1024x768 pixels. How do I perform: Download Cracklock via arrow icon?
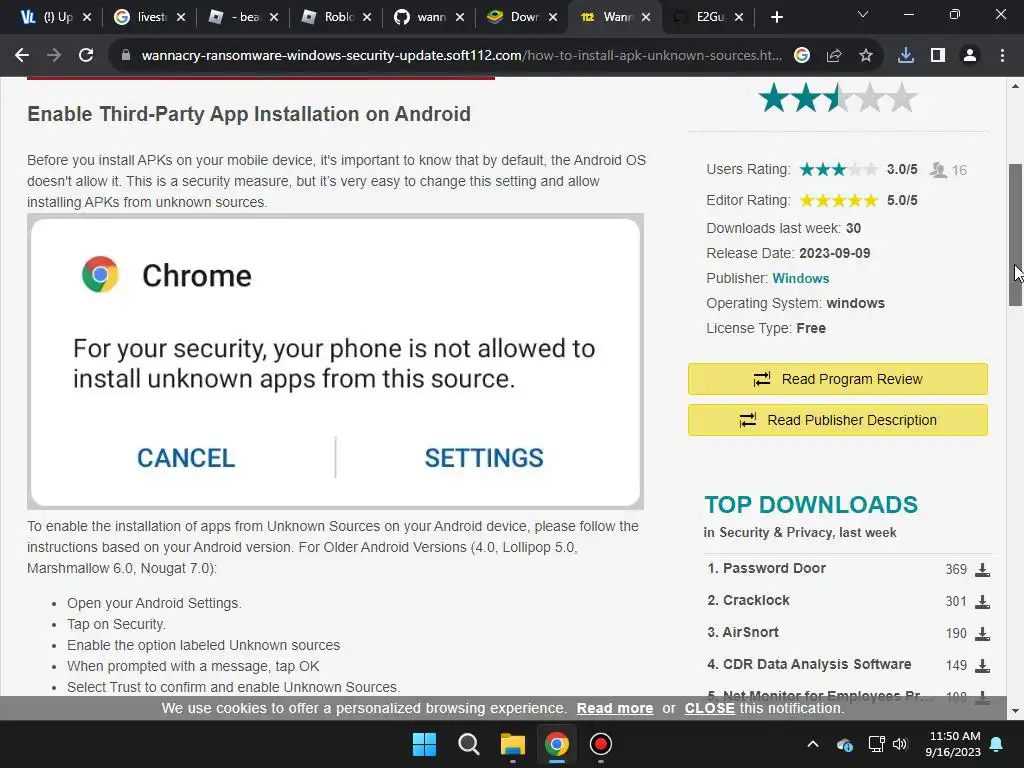click(x=982, y=601)
